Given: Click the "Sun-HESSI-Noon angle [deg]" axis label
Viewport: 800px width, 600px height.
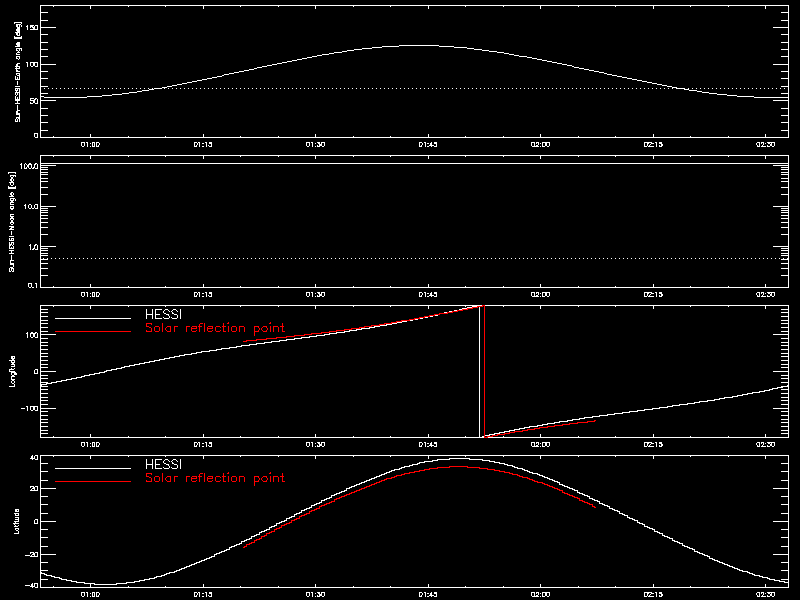Looking at the screenshot, I should (12, 221).
